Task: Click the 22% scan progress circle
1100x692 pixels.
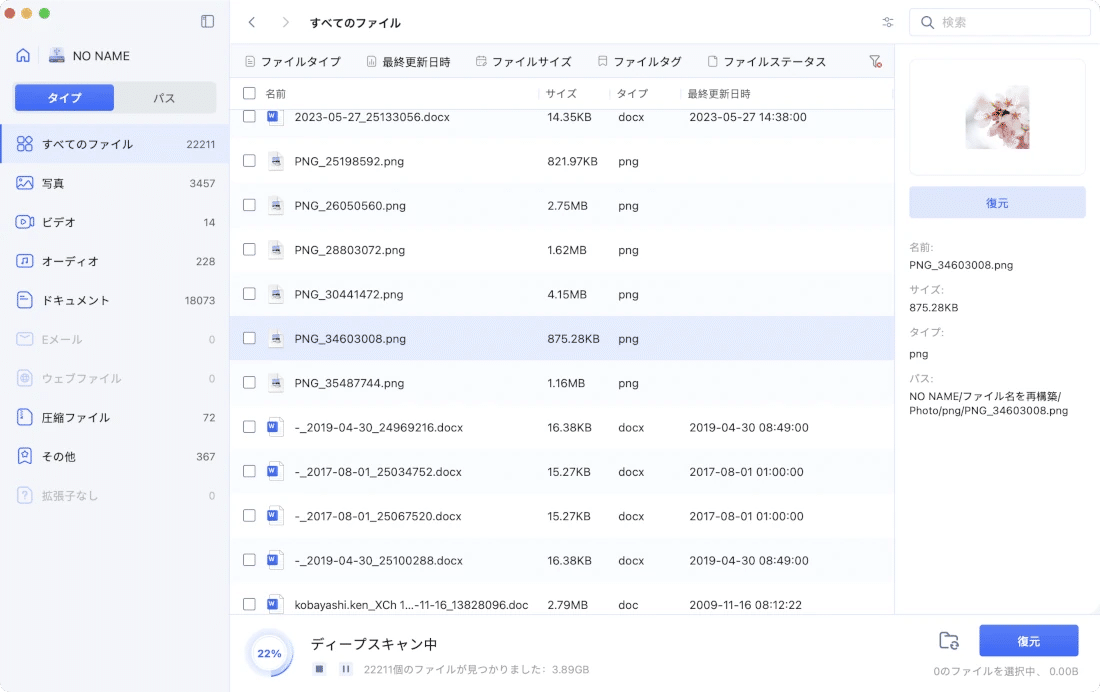Action: click(268, 653)
